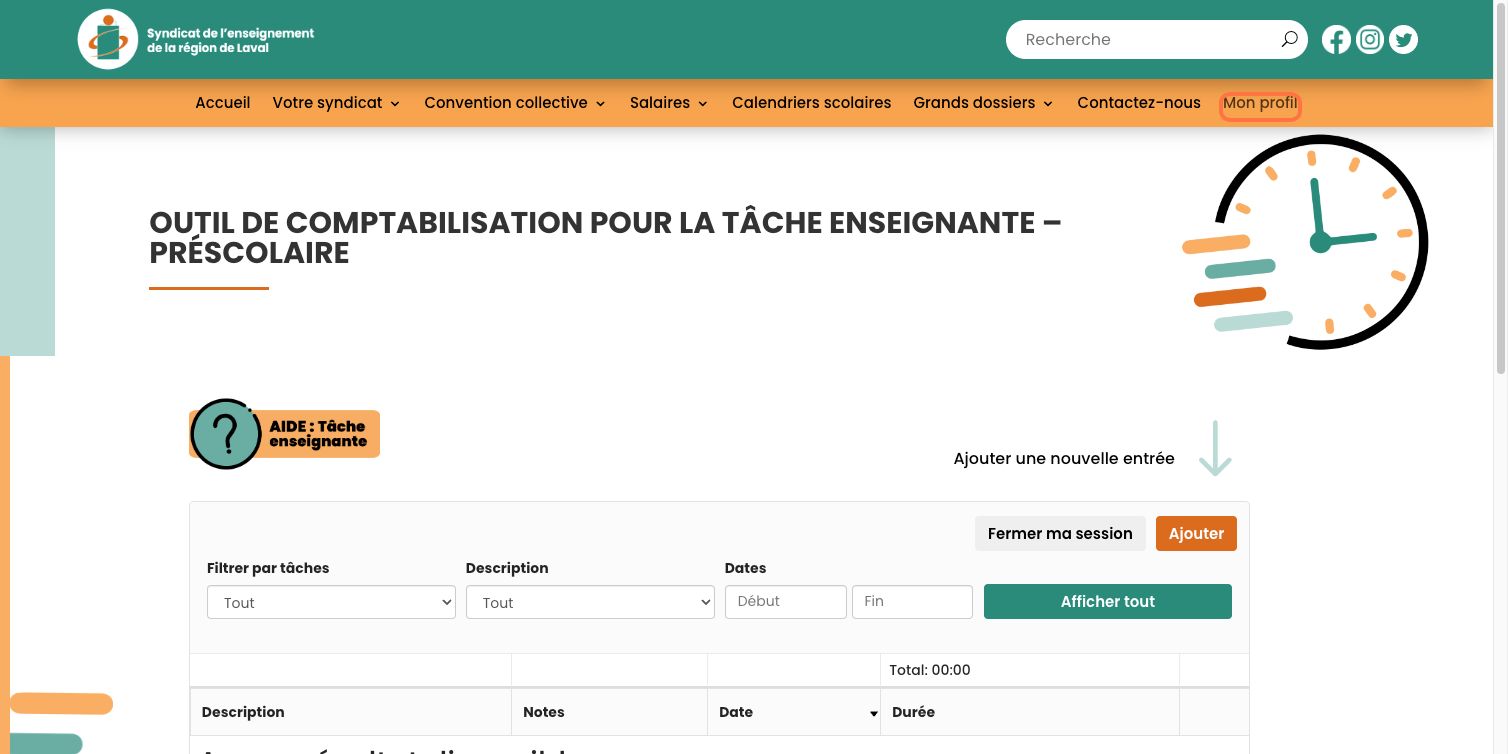Open the Facebook page icon
1508x754 pixels.
pos(1336,40)
